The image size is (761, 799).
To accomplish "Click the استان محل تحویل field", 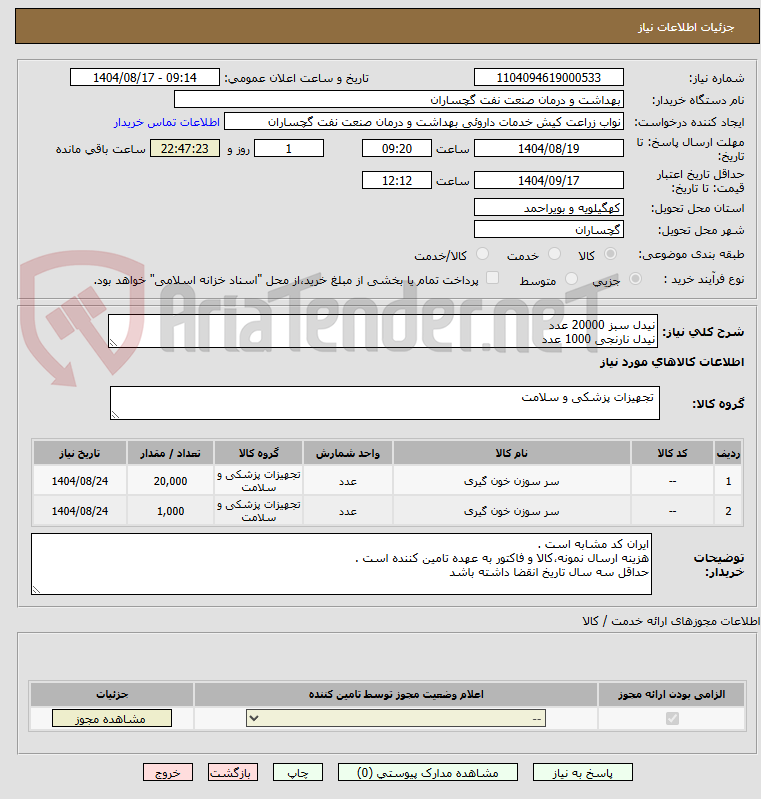I will 549,207.
